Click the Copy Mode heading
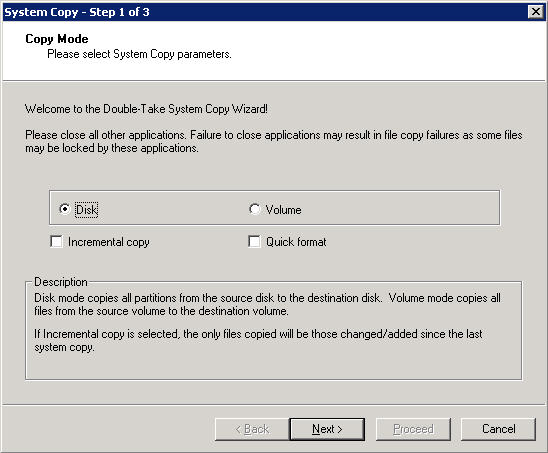The image size is (548, 453). pyautogui.click(x=57, y=39)
